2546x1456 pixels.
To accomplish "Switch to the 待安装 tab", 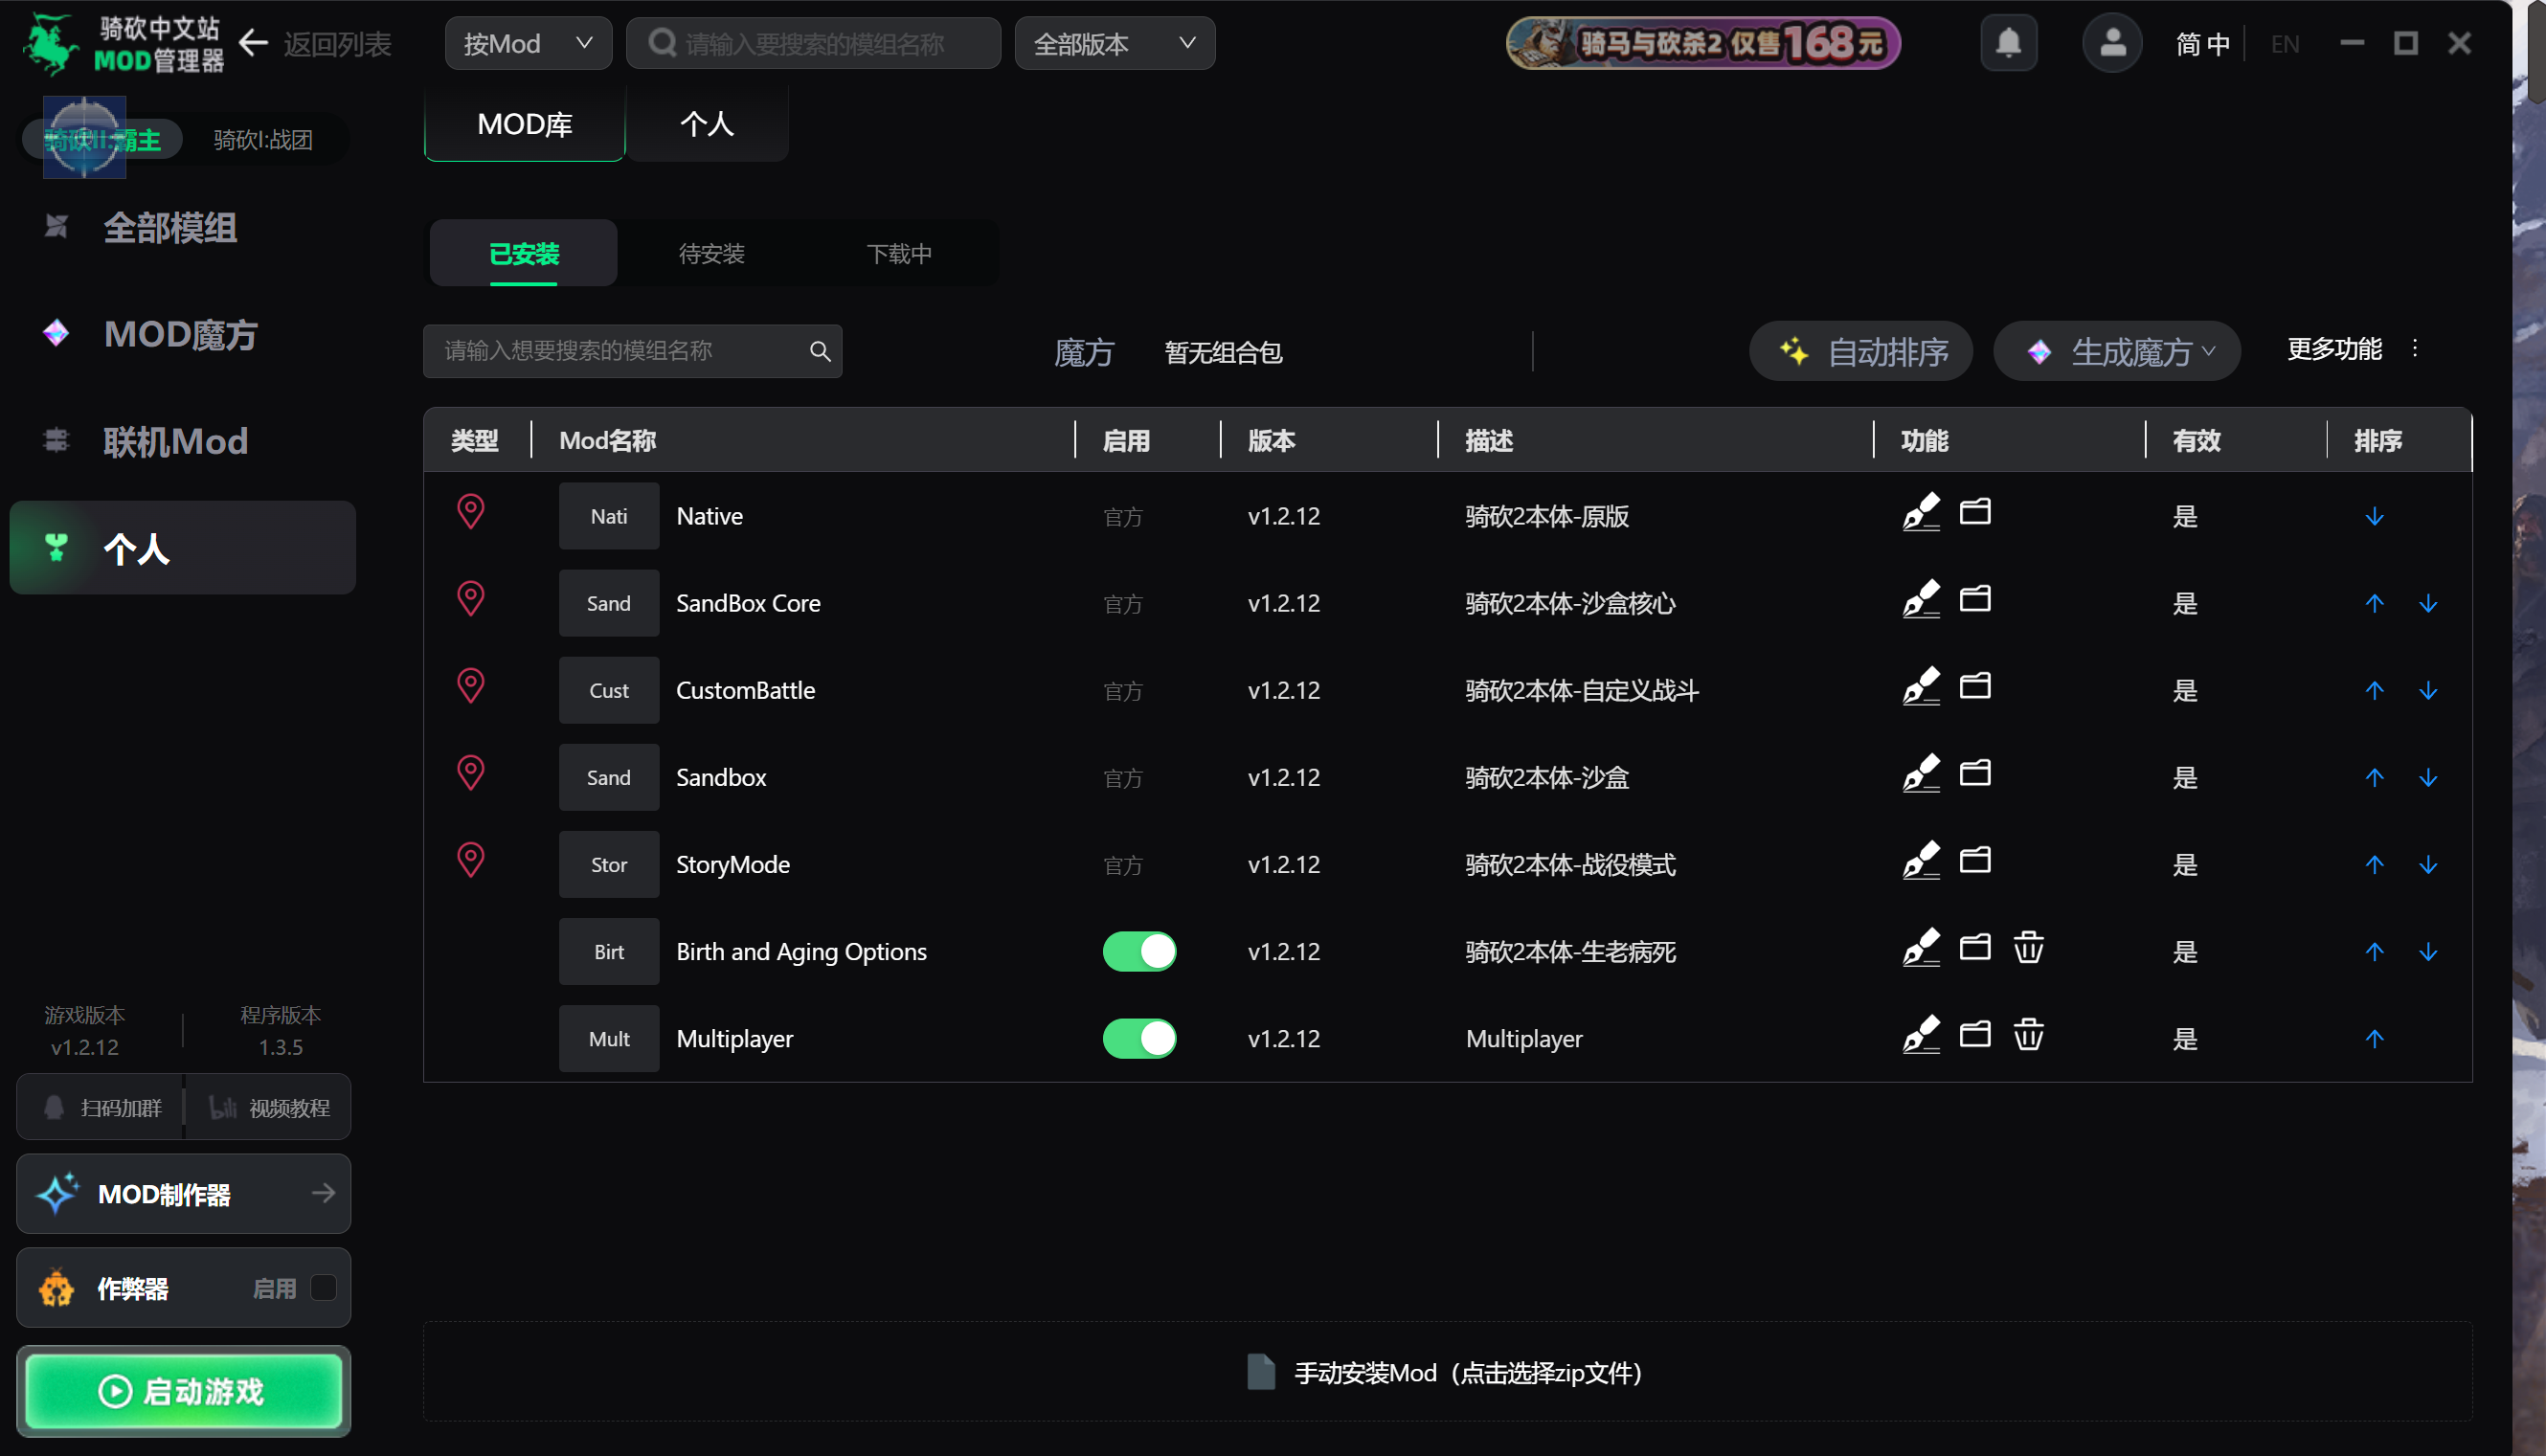I will click(710, 253).
